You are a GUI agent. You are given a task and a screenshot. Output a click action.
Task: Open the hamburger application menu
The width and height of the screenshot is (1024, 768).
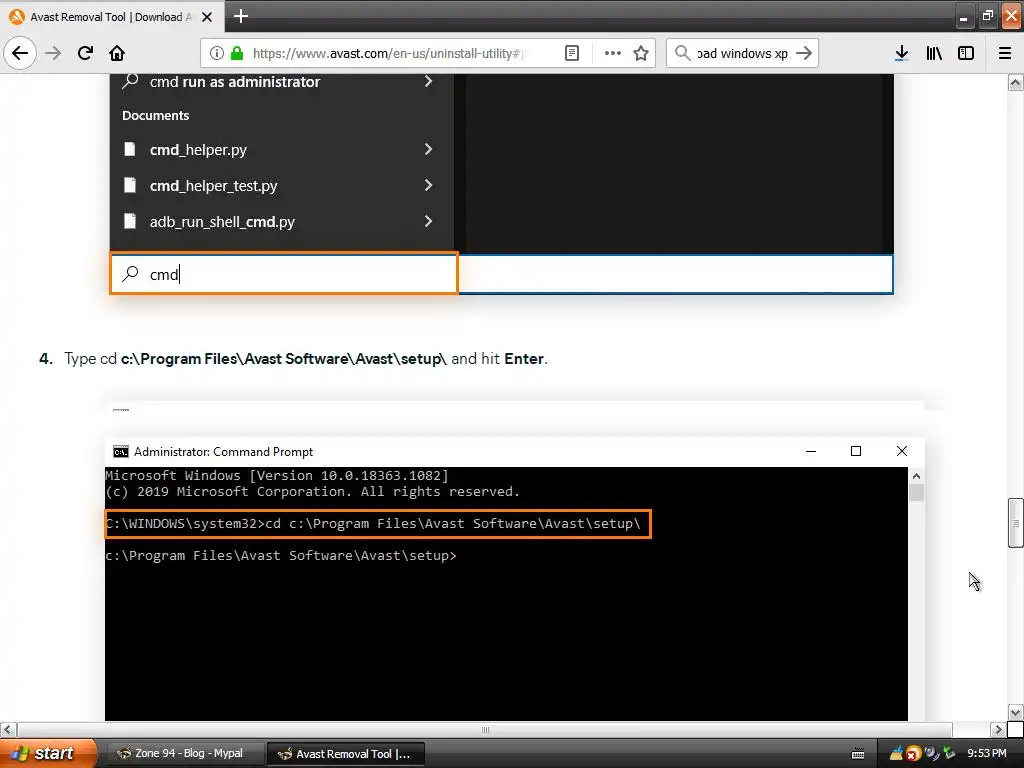(x=1005, y=53)
